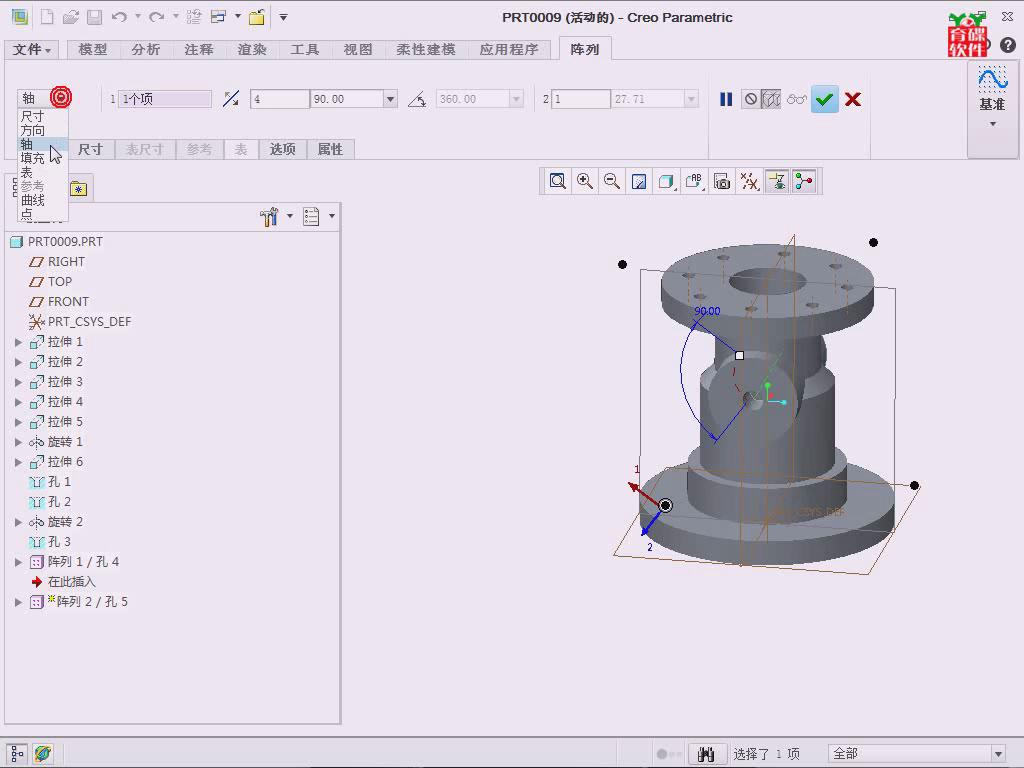This screenshot has height=768, width=1024.
Task: Click the member count field showing 4
Action: tap(280, 99)
